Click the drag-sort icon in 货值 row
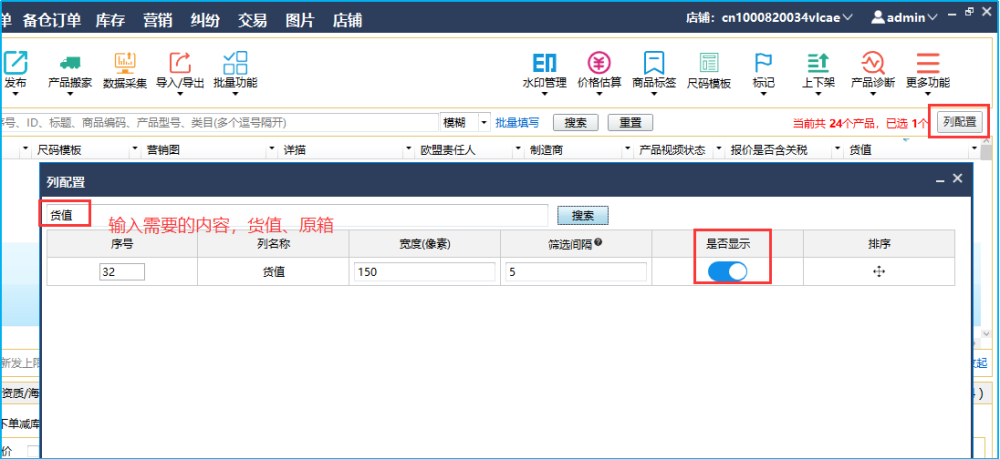The width and height of the screenshot is (1000, 459). click(x=879, y=272)
